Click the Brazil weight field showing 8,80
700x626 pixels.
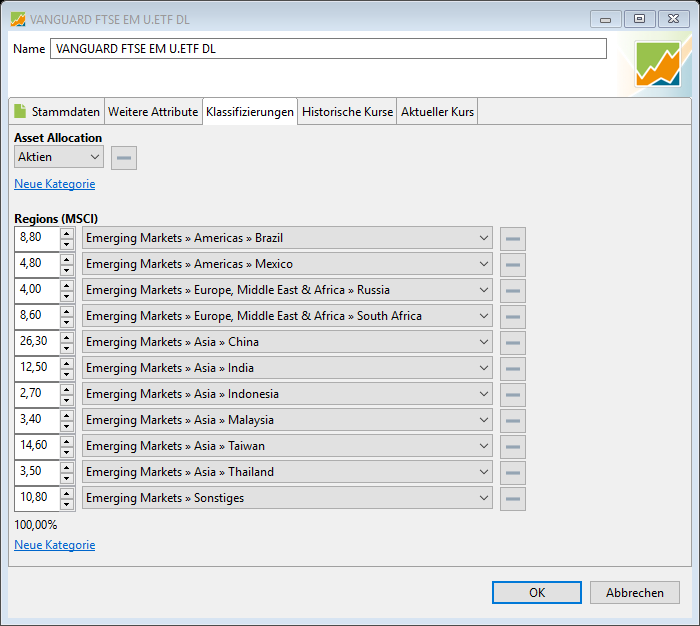[37, 238]
